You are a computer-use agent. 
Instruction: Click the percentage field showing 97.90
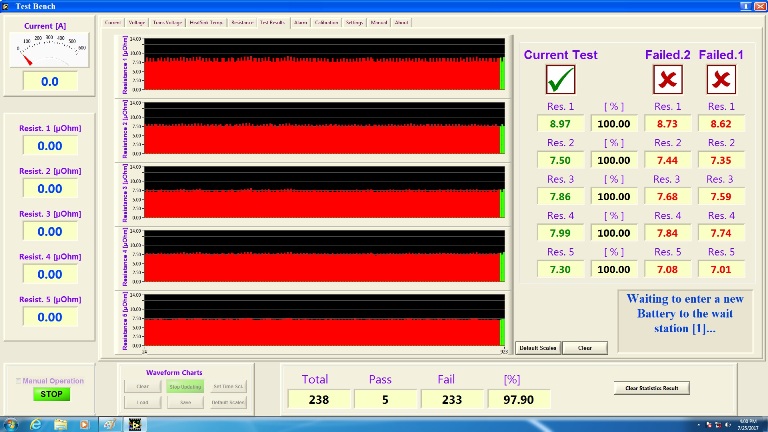pos(519,399)
